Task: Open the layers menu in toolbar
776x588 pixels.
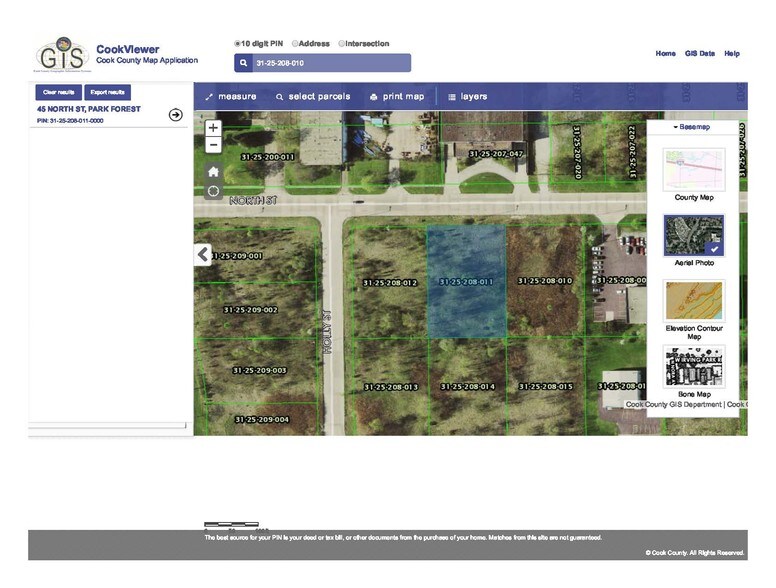Action: [467, 97]
